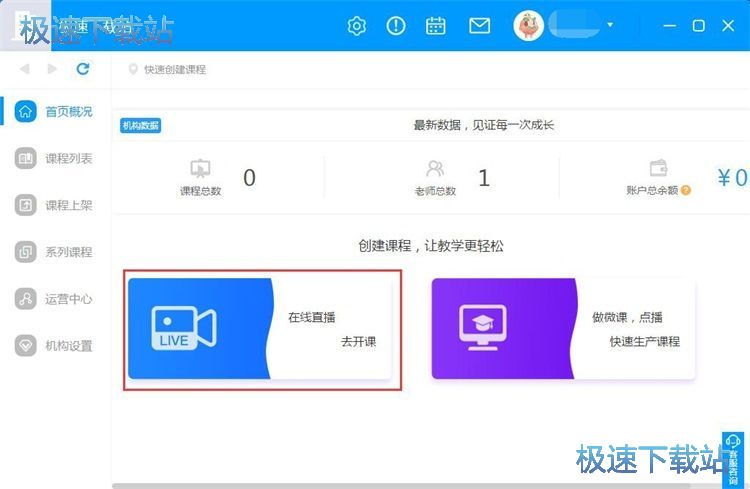Click the LIVE camera icon

pyautogui.click(x=184, y=328)
